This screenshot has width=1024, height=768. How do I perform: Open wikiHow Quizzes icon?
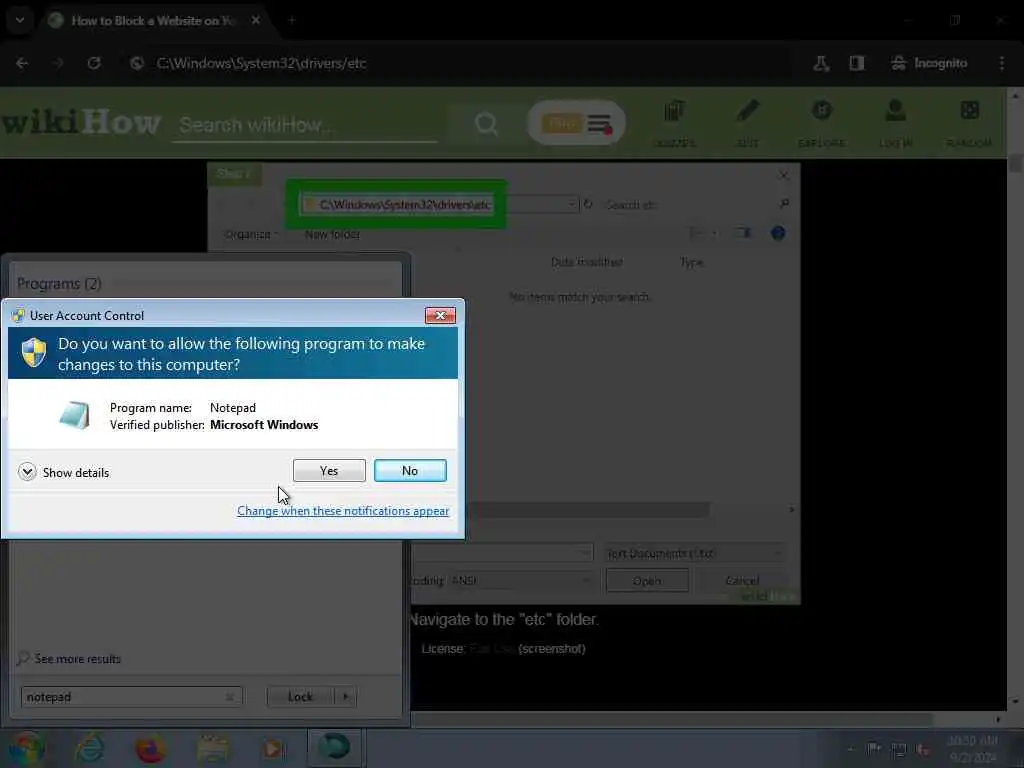tap(674, 123)
